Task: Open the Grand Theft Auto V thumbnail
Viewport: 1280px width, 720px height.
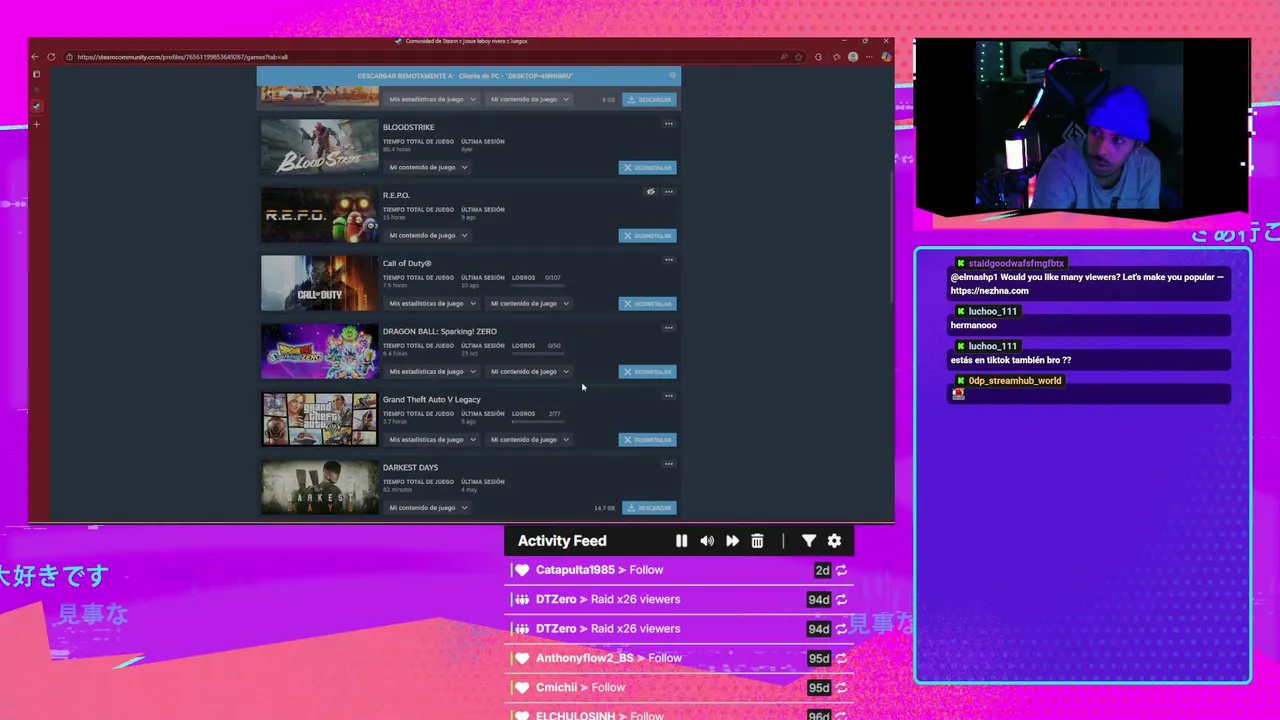Action: point(320,419)
